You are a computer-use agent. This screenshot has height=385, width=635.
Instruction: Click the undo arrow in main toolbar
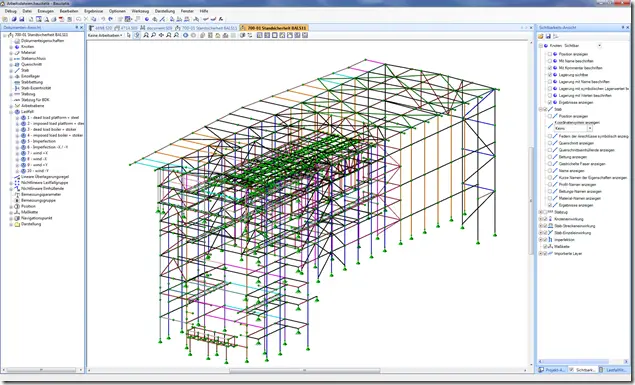point(103,19)
